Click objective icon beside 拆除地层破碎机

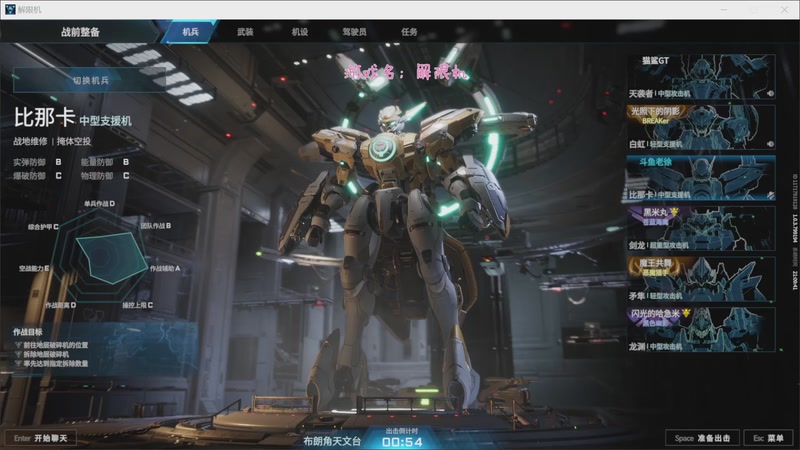pyautogui.click(x=18, y=354)
